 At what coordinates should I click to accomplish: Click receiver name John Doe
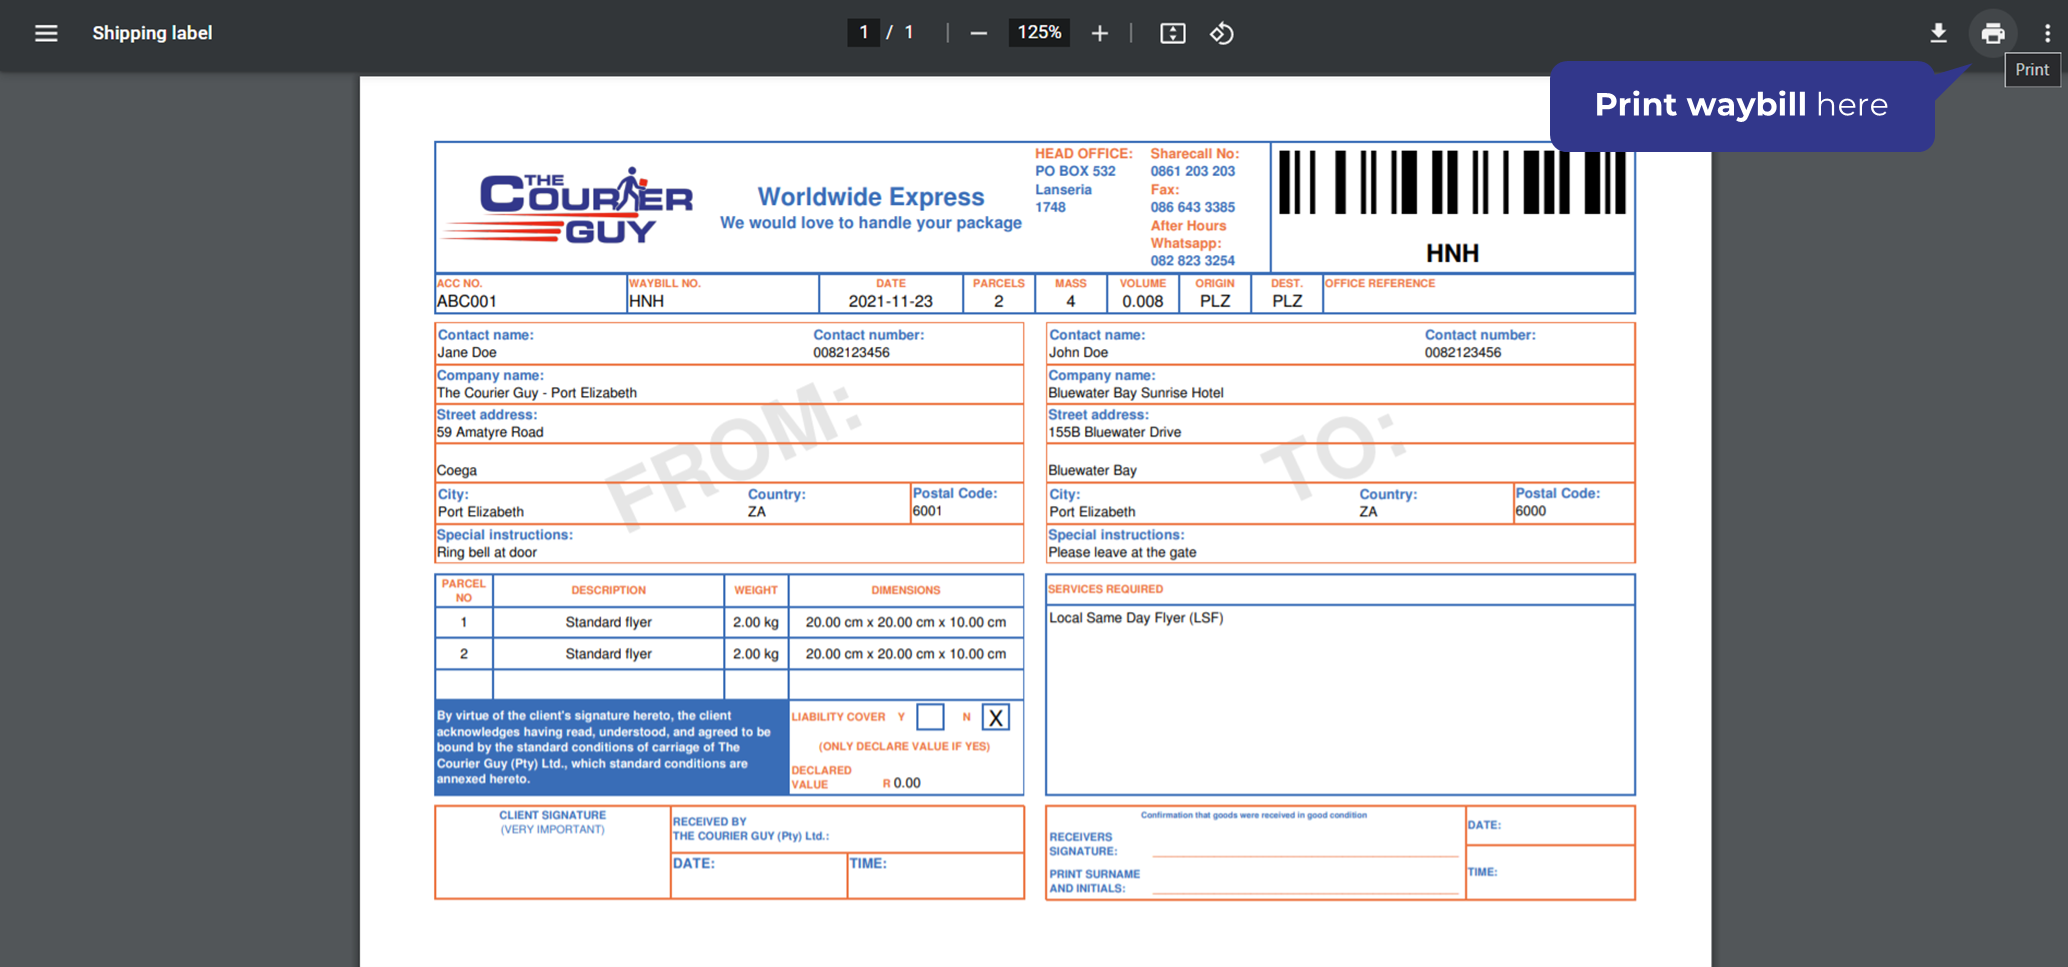point(1078,352)
